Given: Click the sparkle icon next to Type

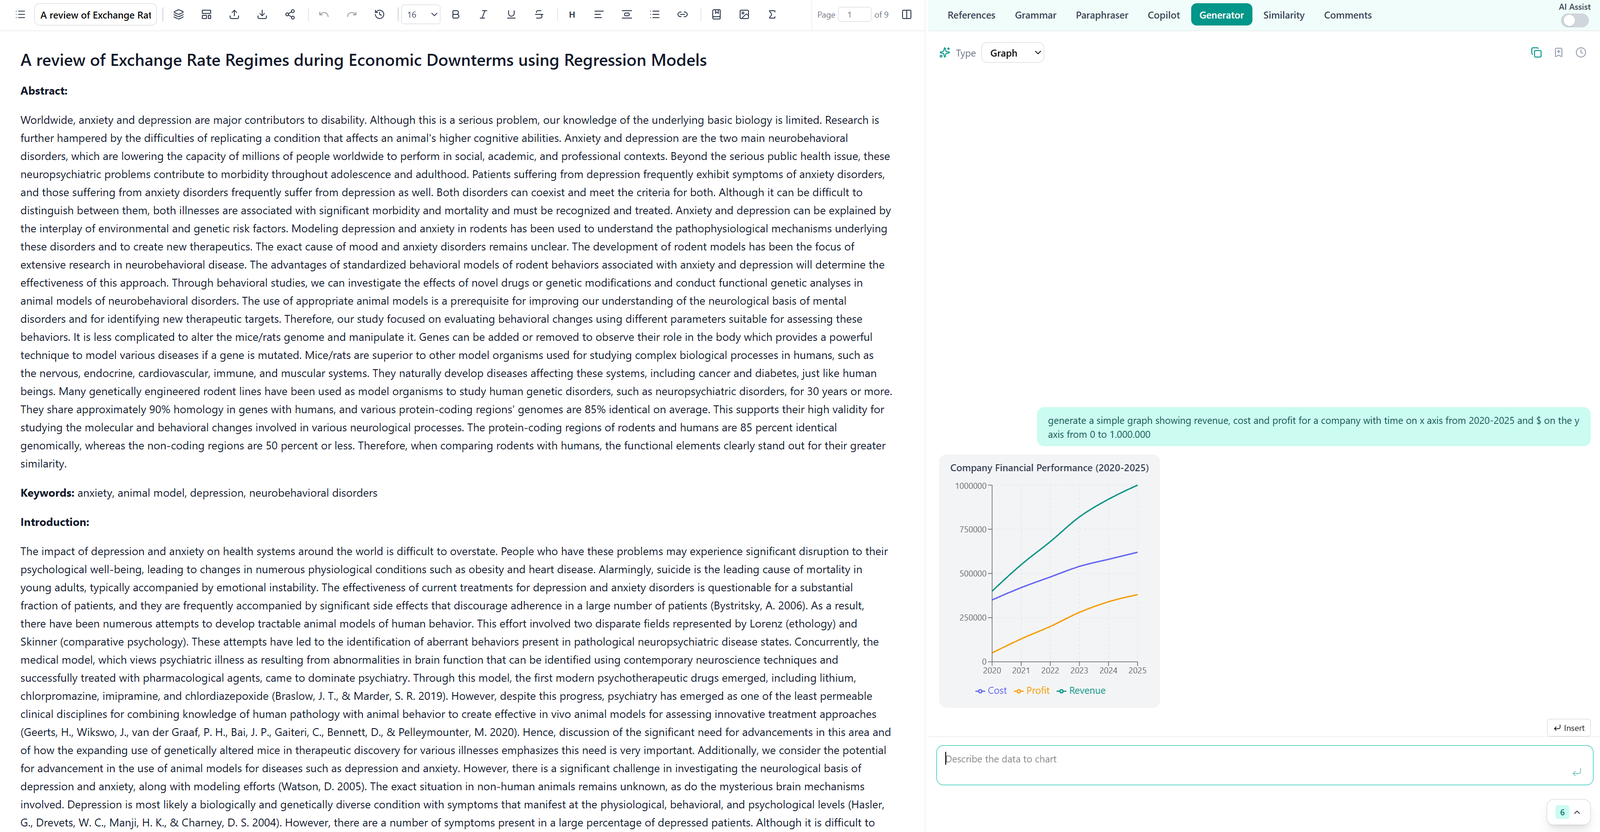Looking at the screenshot, I should click(x=944, y=53).
